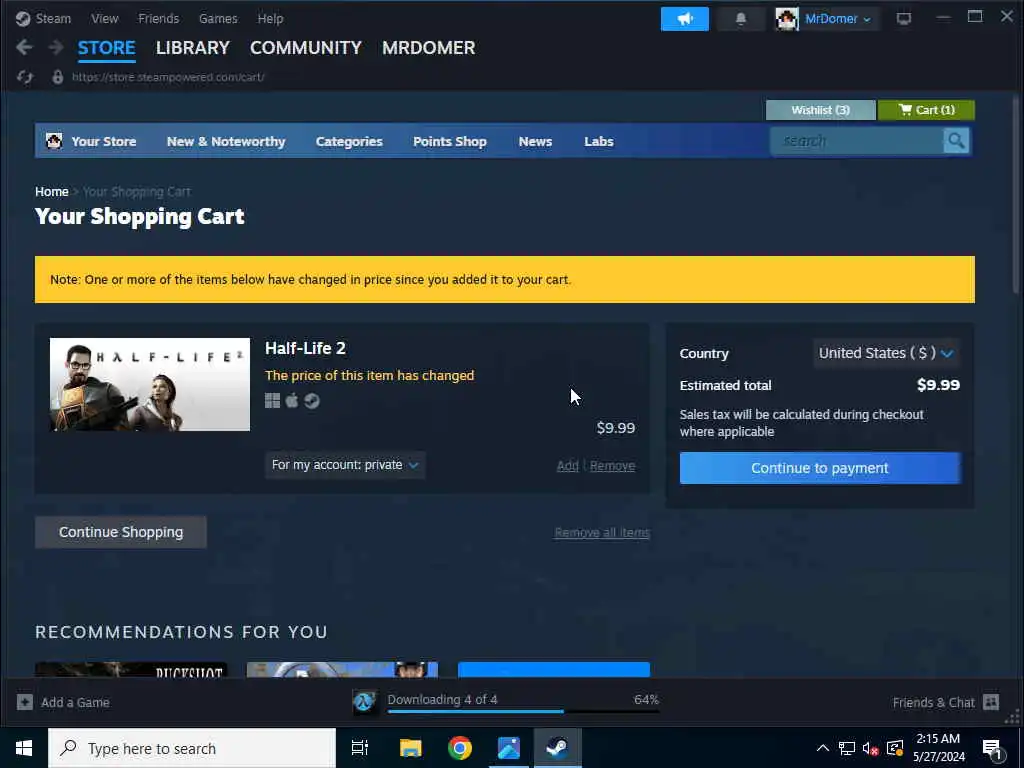This screenshot has height=768, width=1024.
Task: Click the MrDomer profile avatar
Action: [x=787, y=19]
